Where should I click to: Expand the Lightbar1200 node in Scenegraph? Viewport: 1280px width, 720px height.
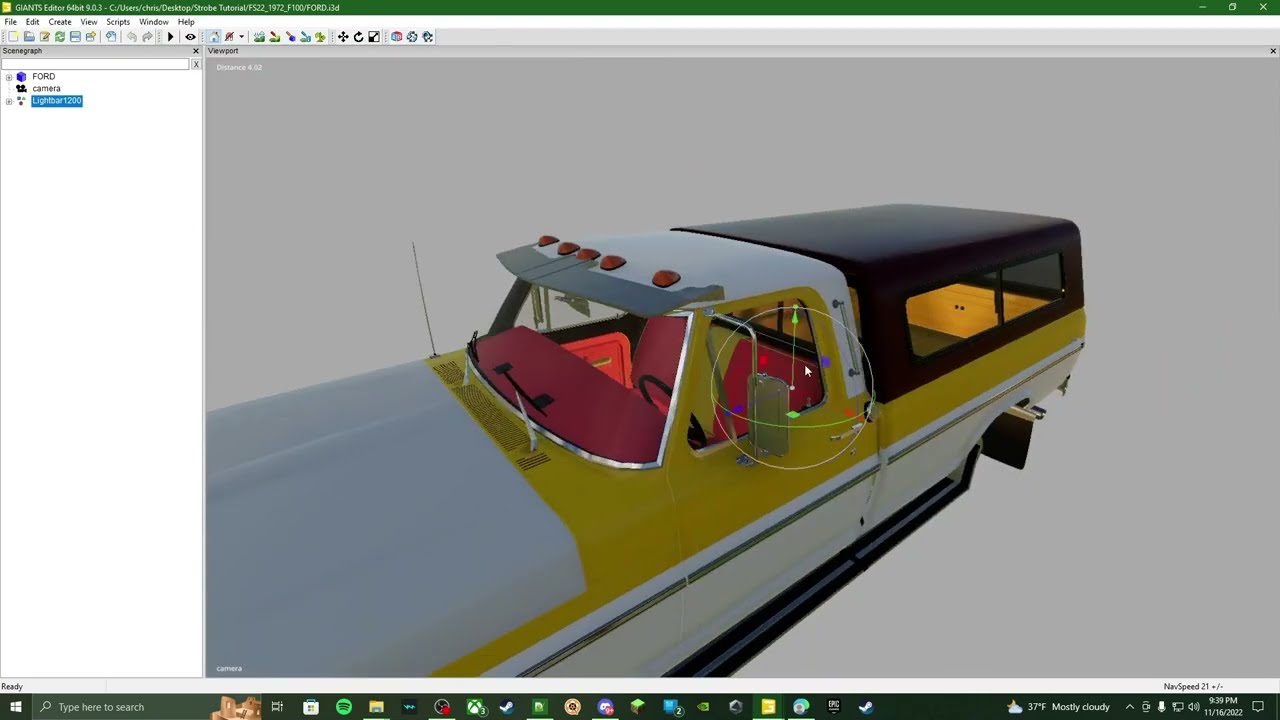9,101
